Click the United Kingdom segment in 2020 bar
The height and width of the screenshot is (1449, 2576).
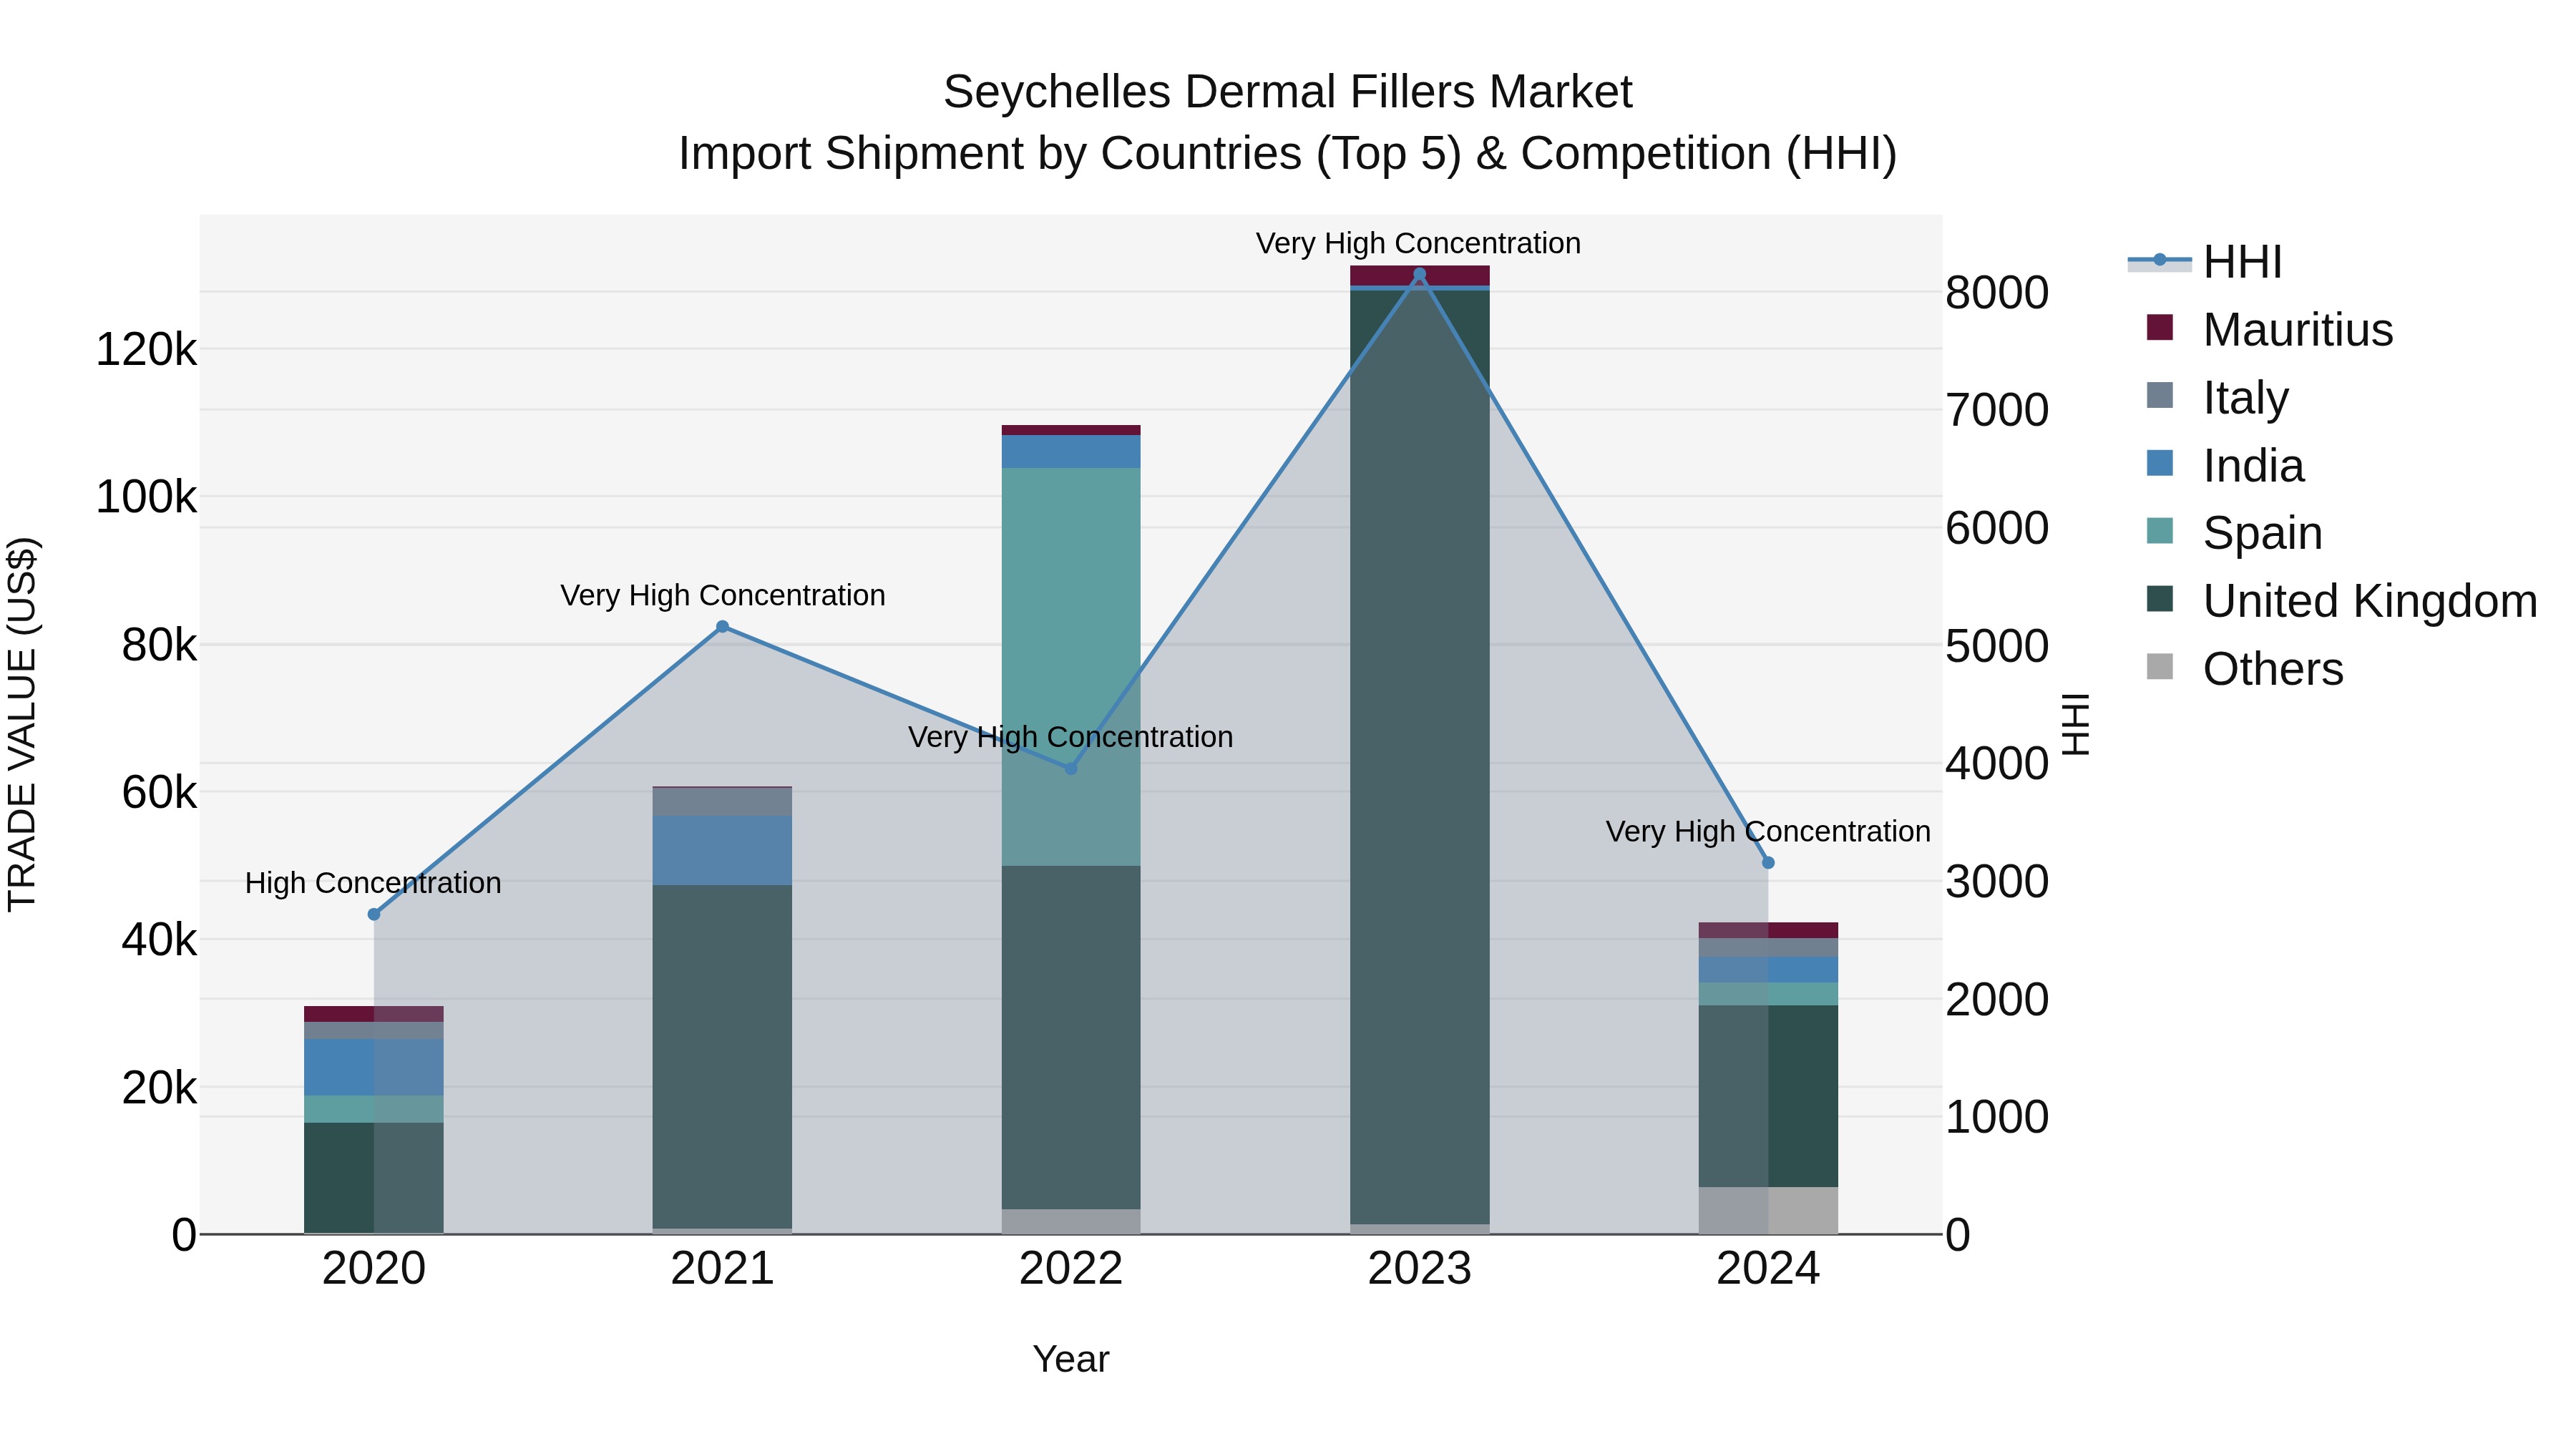point(374,1178)
